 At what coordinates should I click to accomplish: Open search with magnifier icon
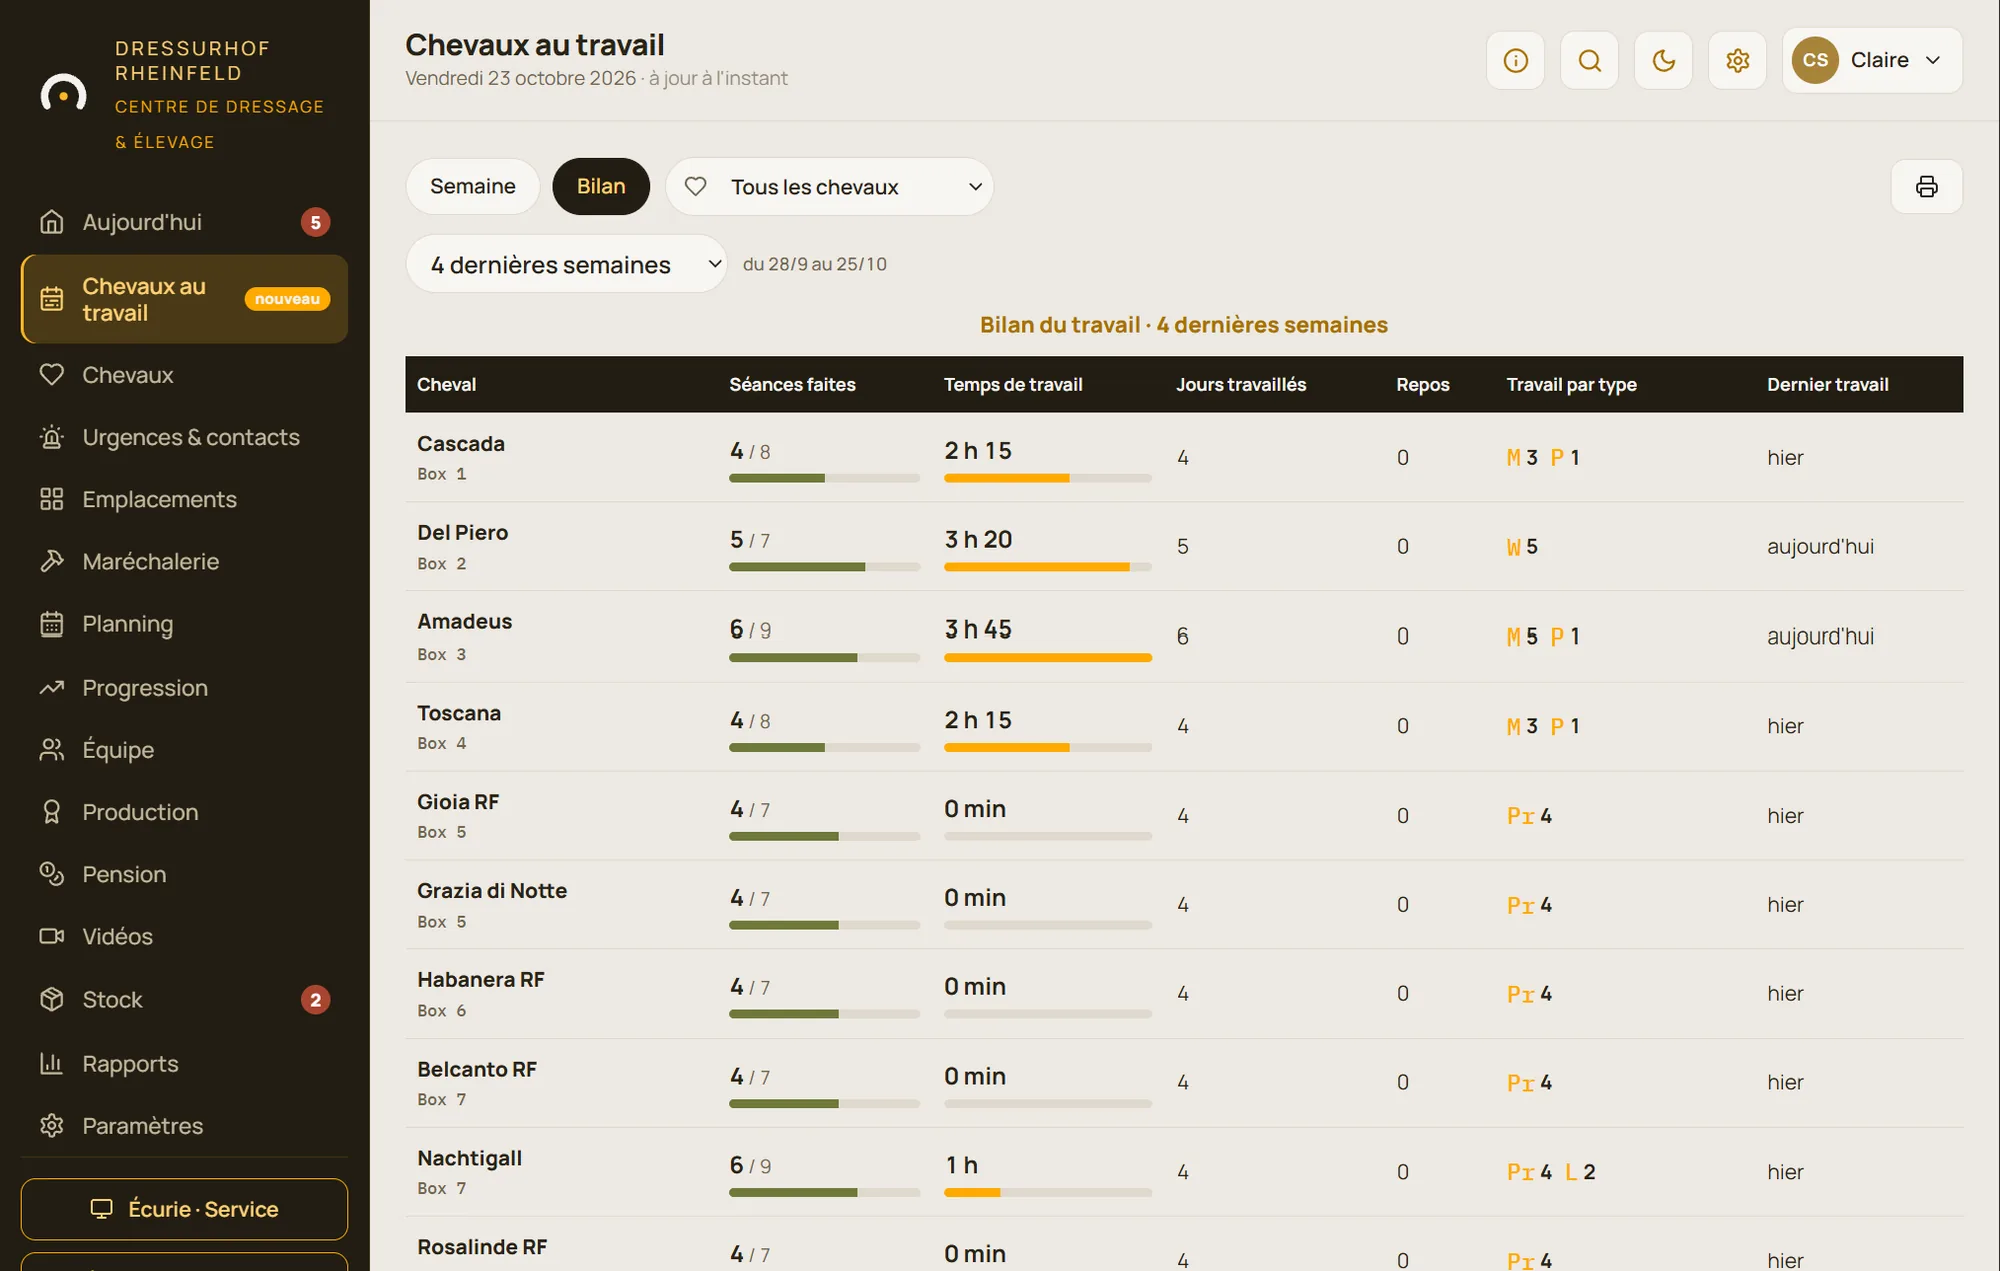(x=1589, y=61)
